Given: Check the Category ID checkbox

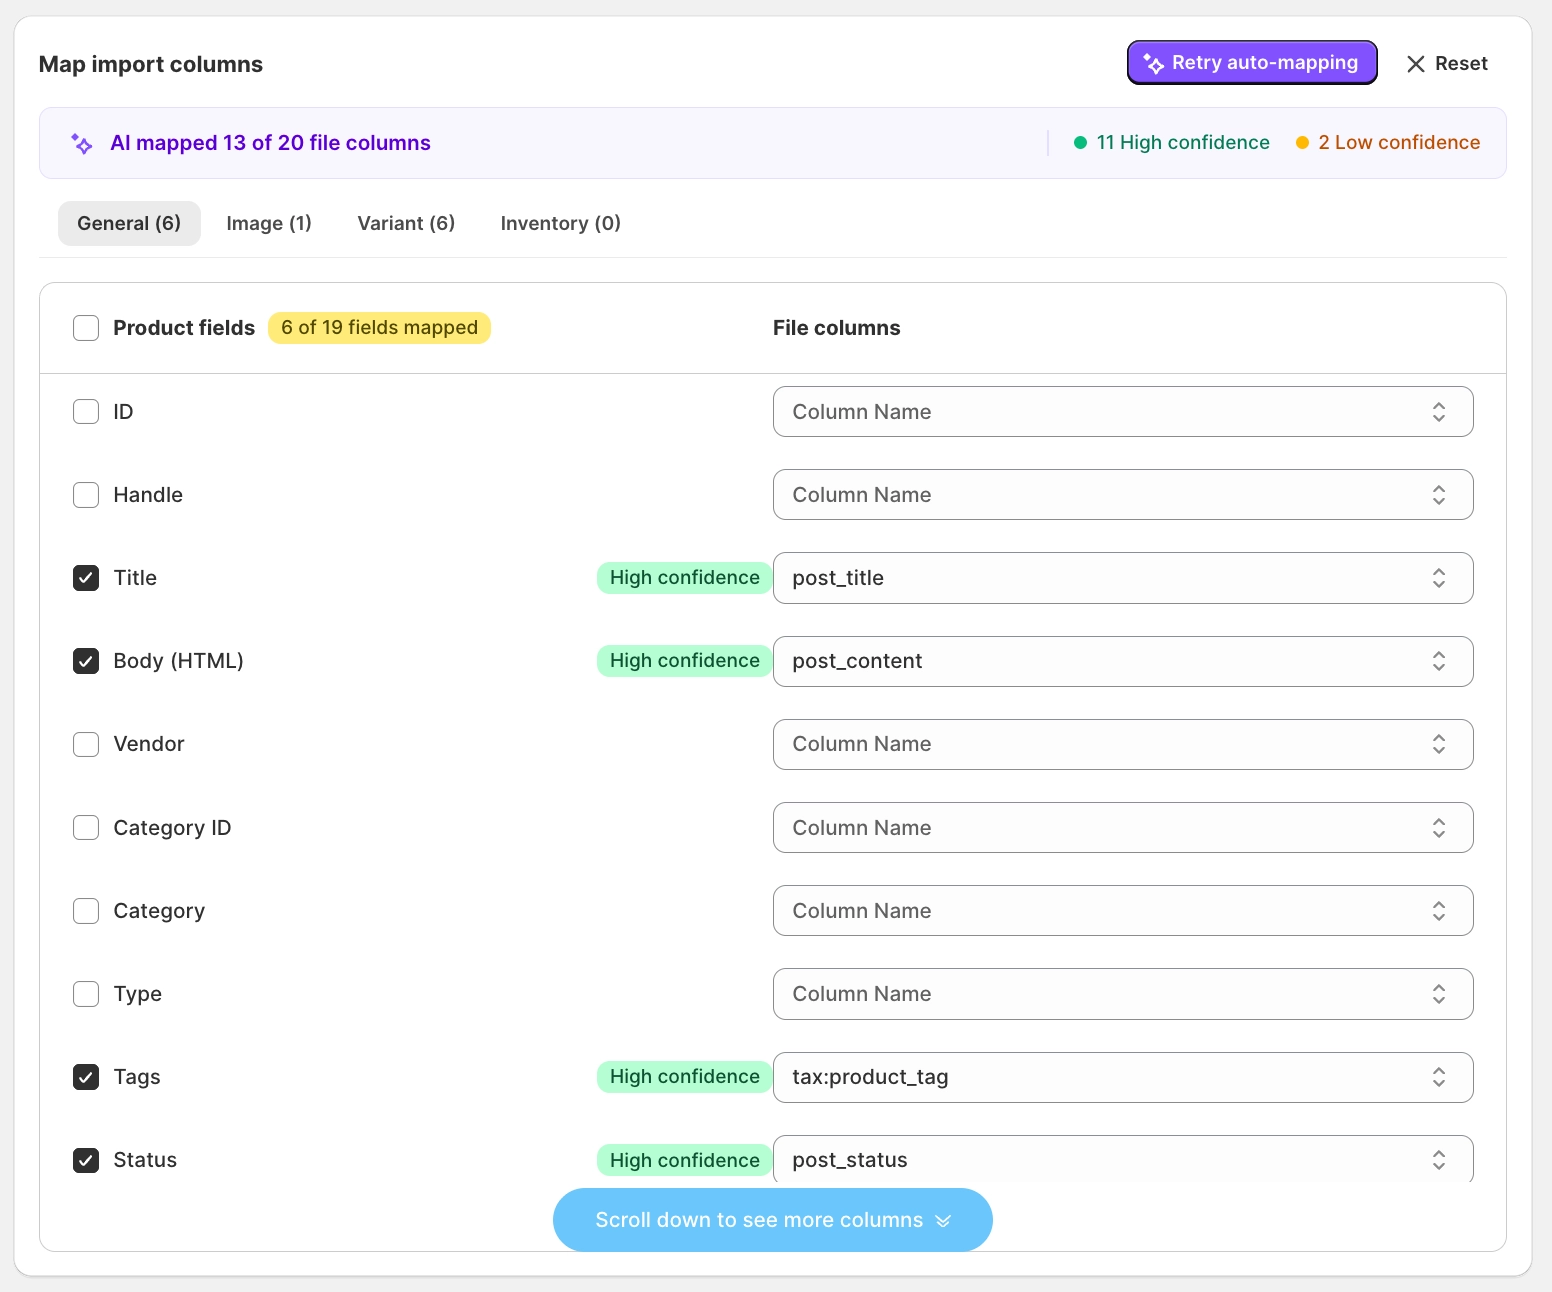Looking at the screenshot, I should pyautogui.click(x=86, y=828).
